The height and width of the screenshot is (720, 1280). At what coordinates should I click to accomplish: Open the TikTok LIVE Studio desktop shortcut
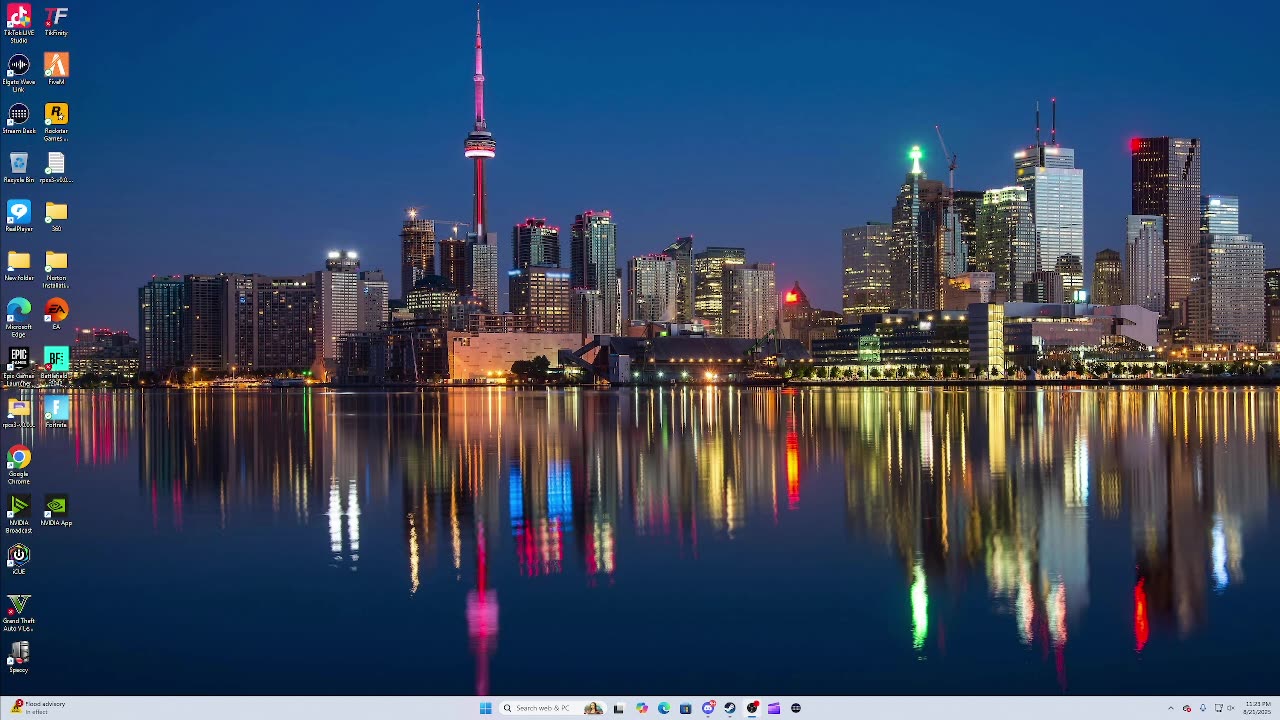click(x=19, y=23)
